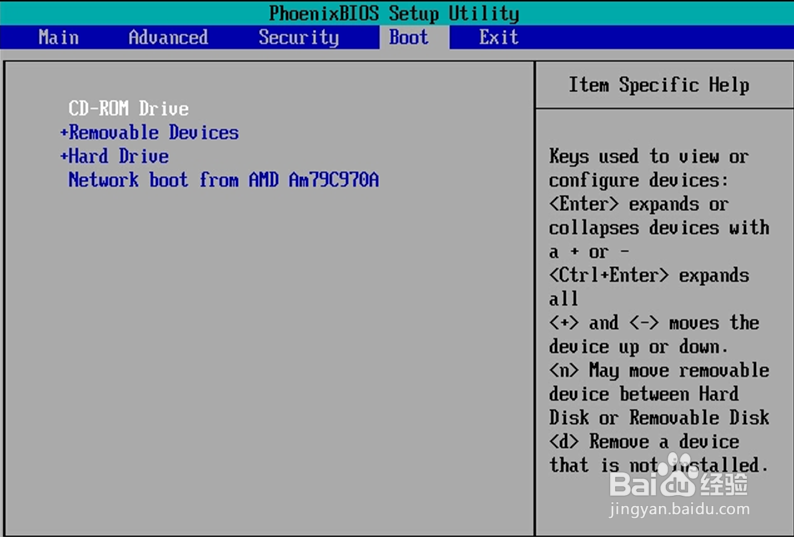Click the '<Enter> expands or' help line
The image size is (794, 537).
(639, 204)
